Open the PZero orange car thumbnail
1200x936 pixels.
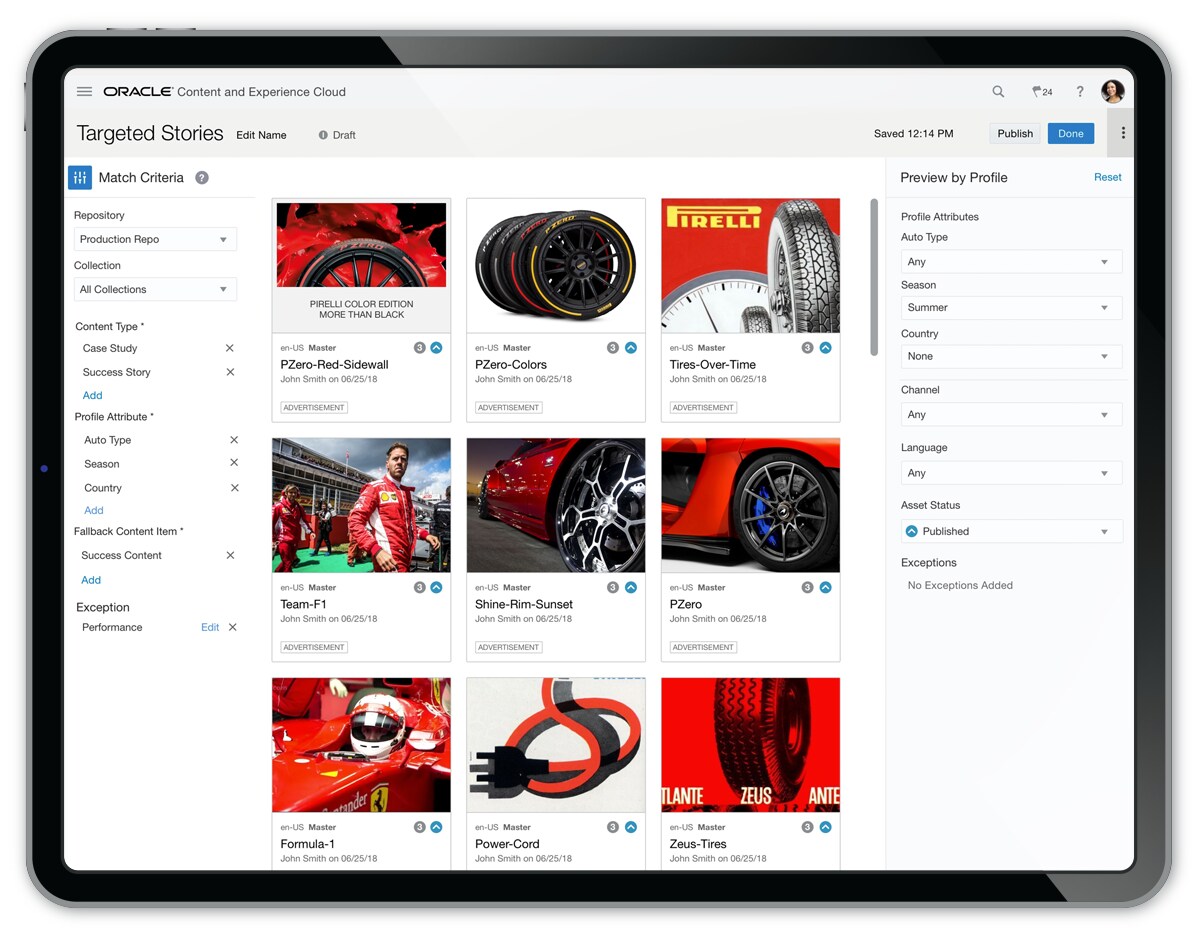point(751,505)
